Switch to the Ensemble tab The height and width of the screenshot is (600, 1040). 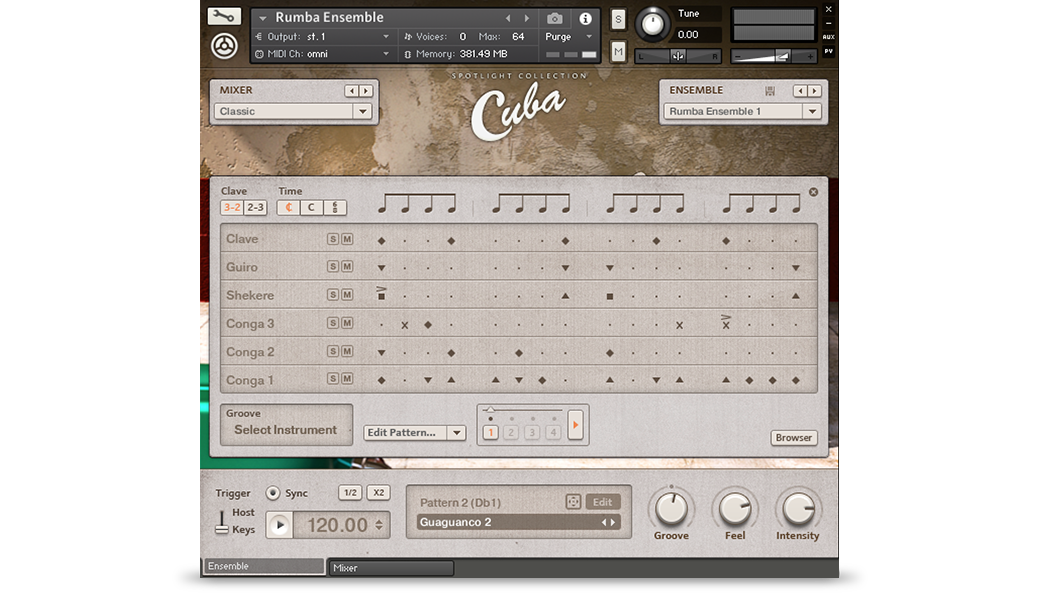click(x=263, y=566)
